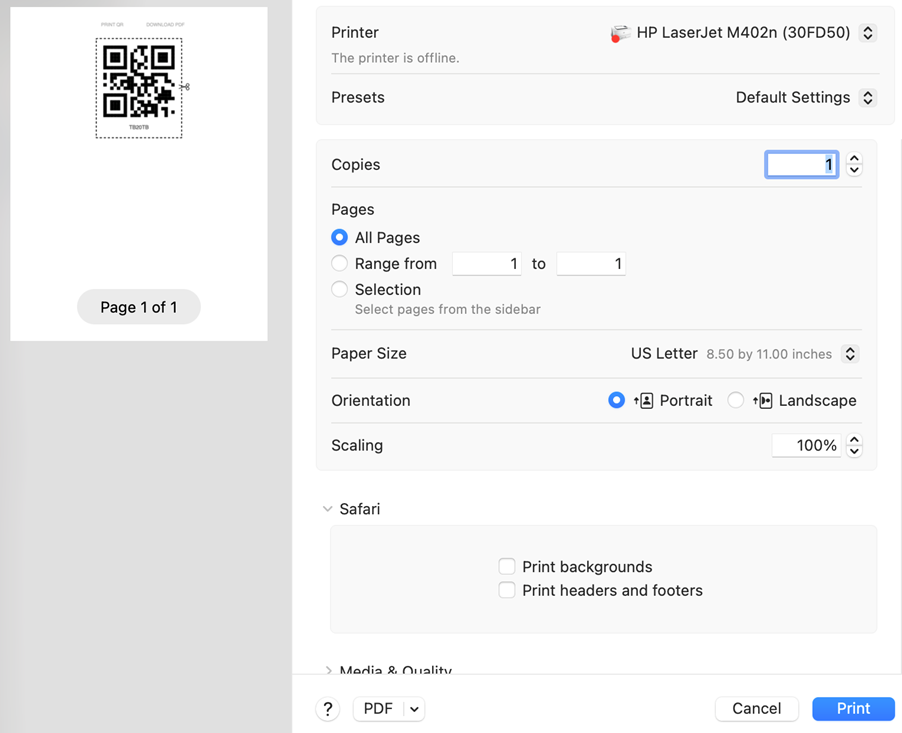This screenshot has width=902, height=733.
Task: Click the Print button
Action: tap(852, 708)
